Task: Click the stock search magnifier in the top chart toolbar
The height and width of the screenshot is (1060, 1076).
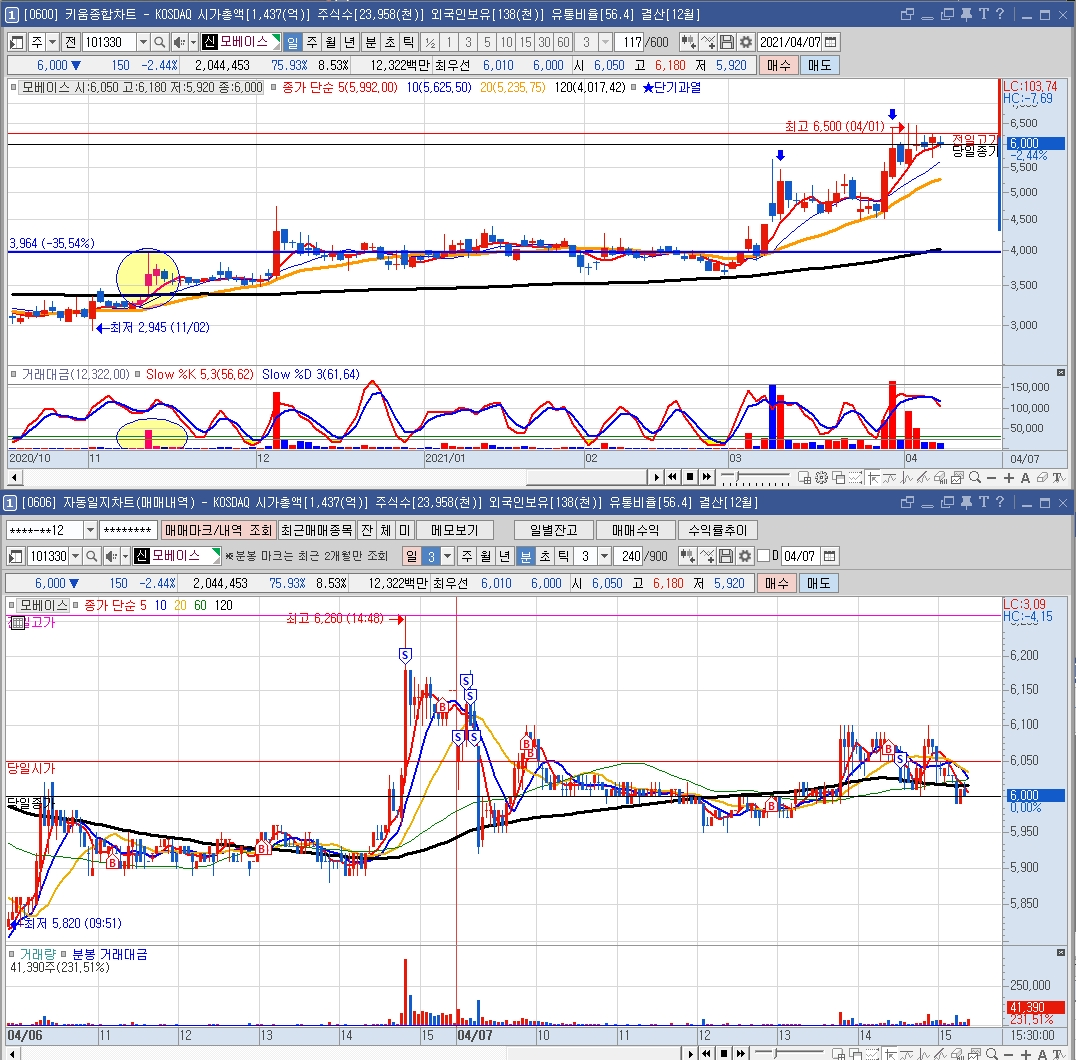Action: 159,43
